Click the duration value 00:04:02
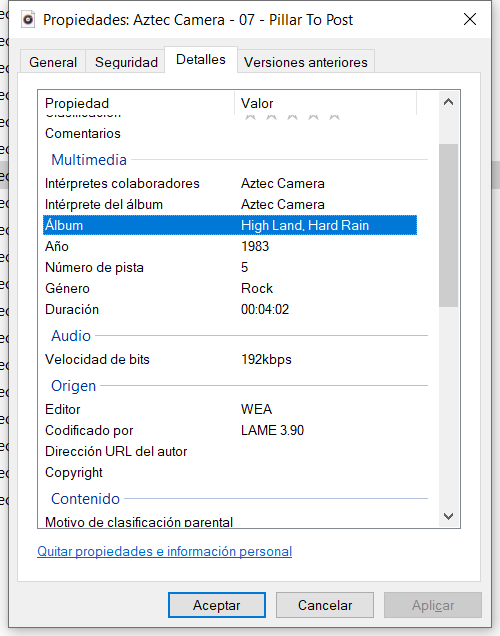The width and height of the screenshot is (500, 636). tap(265, 309)
